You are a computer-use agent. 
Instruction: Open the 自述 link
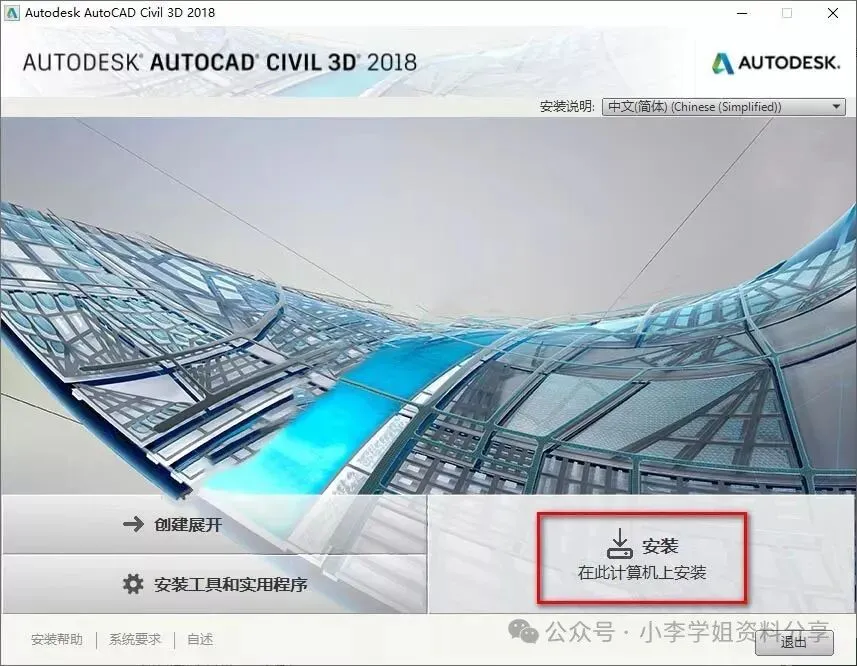pos(200,639)
